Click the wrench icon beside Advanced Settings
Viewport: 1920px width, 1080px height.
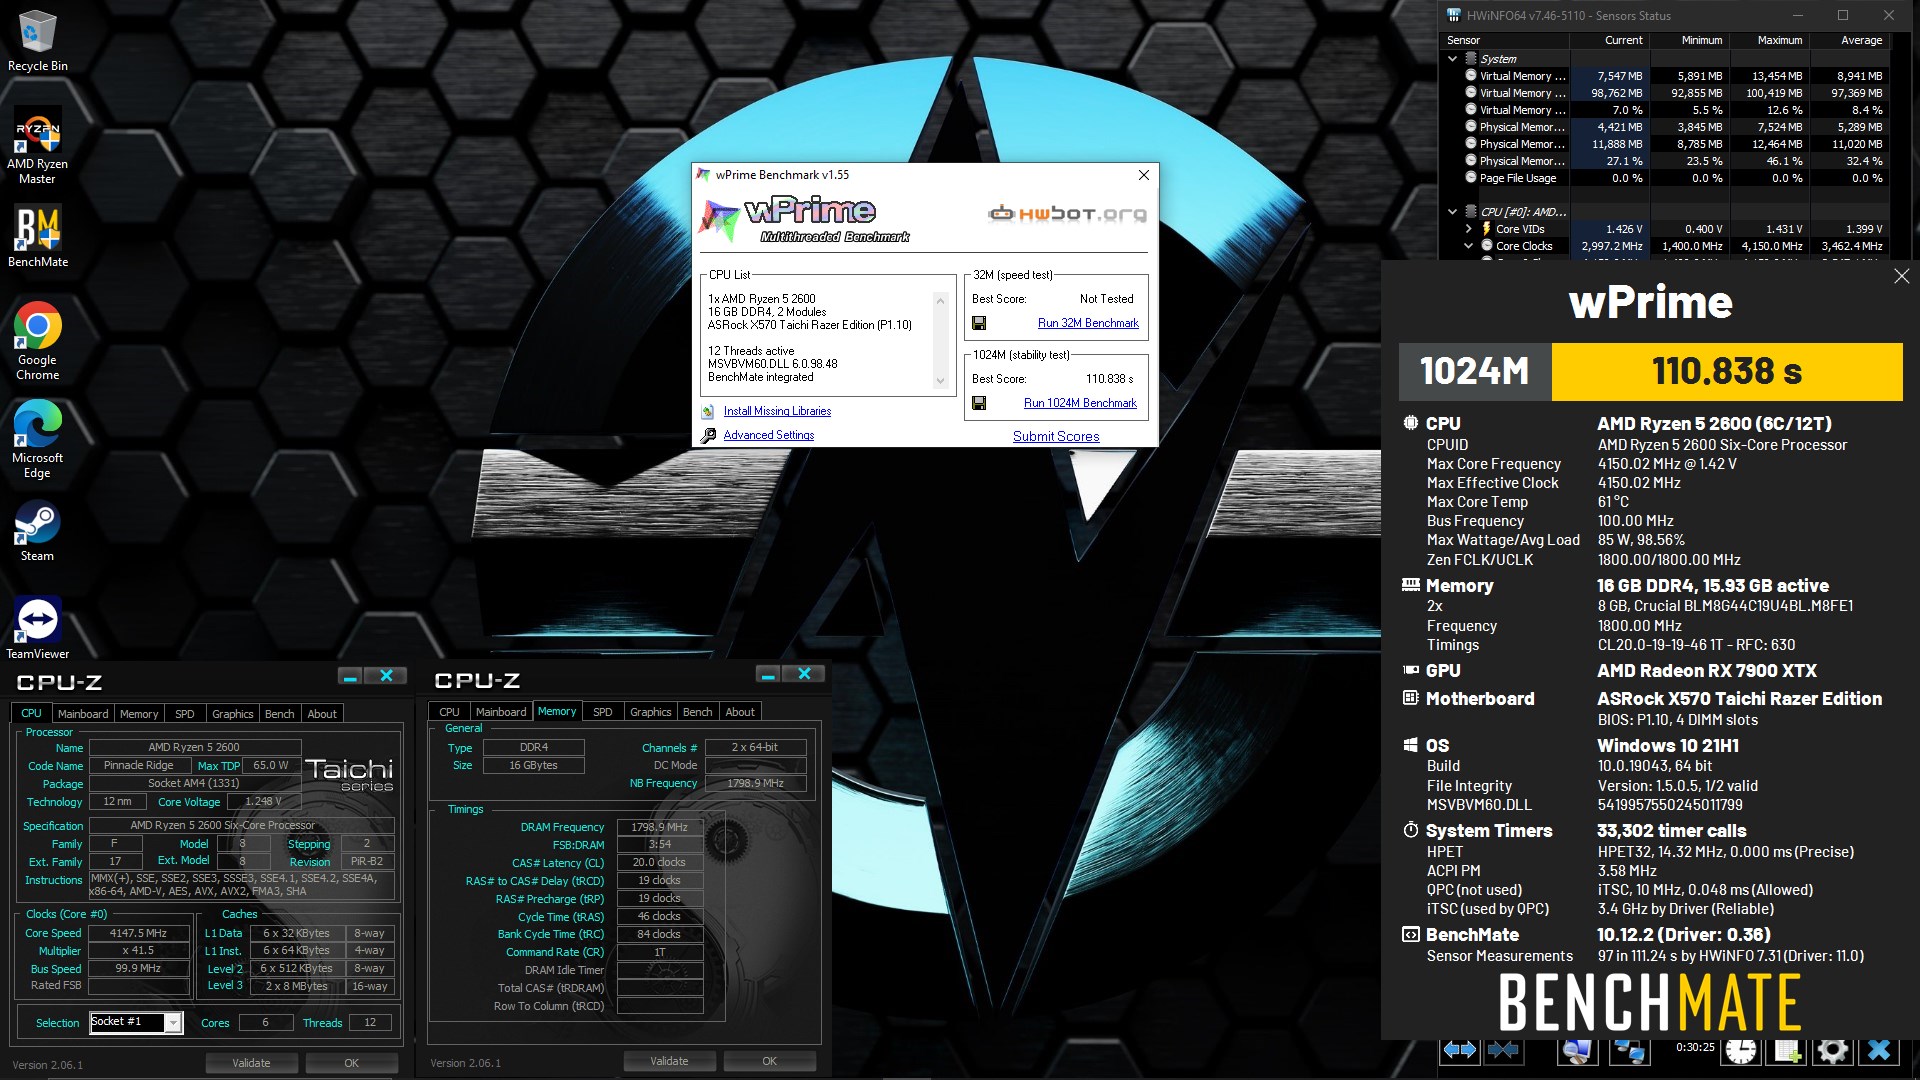click(x=708, y=435)
